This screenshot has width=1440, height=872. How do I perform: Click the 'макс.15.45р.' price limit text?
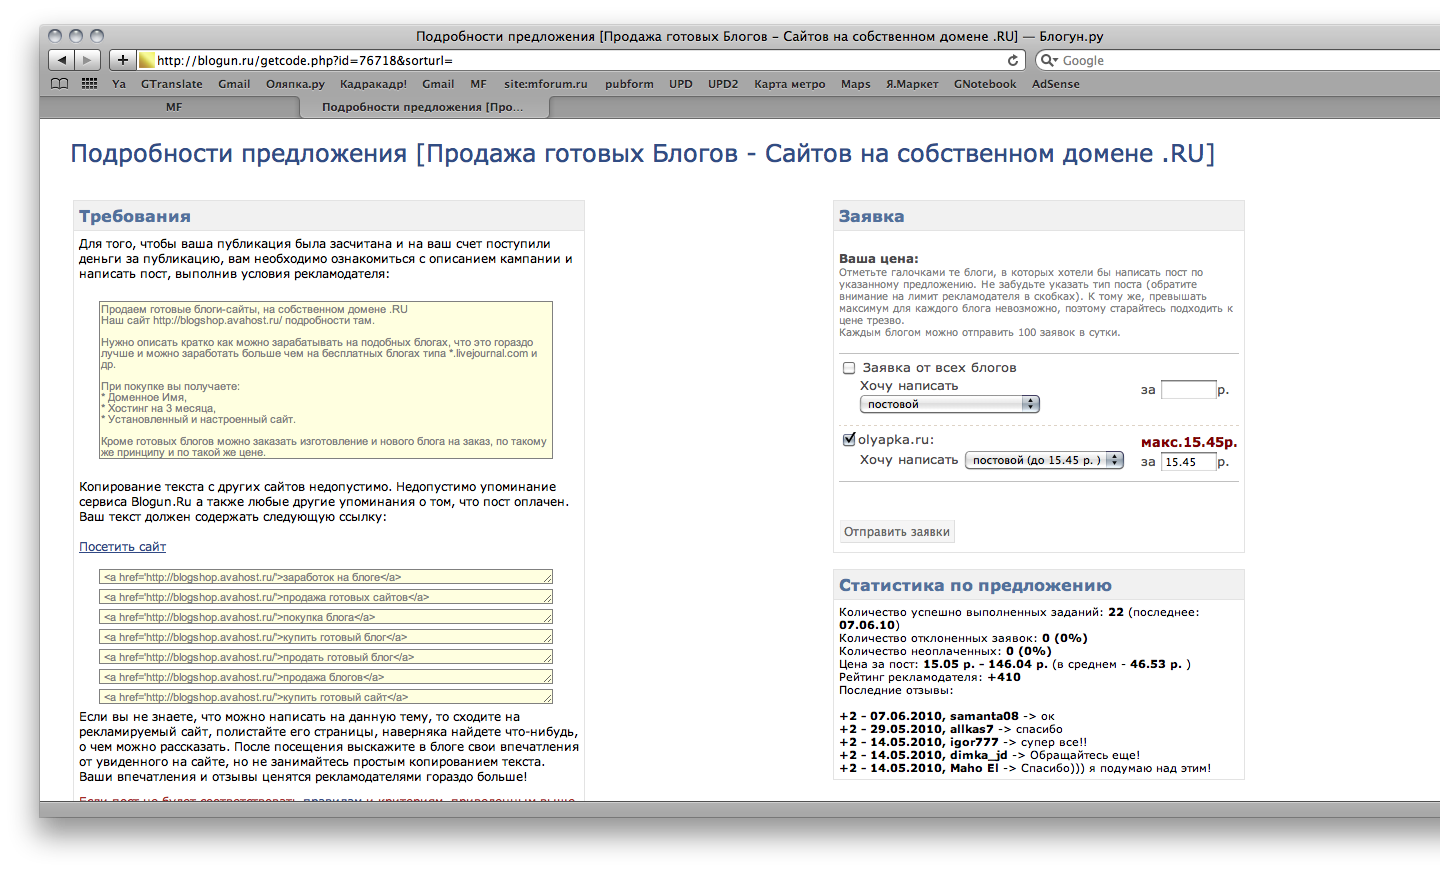1189,442
